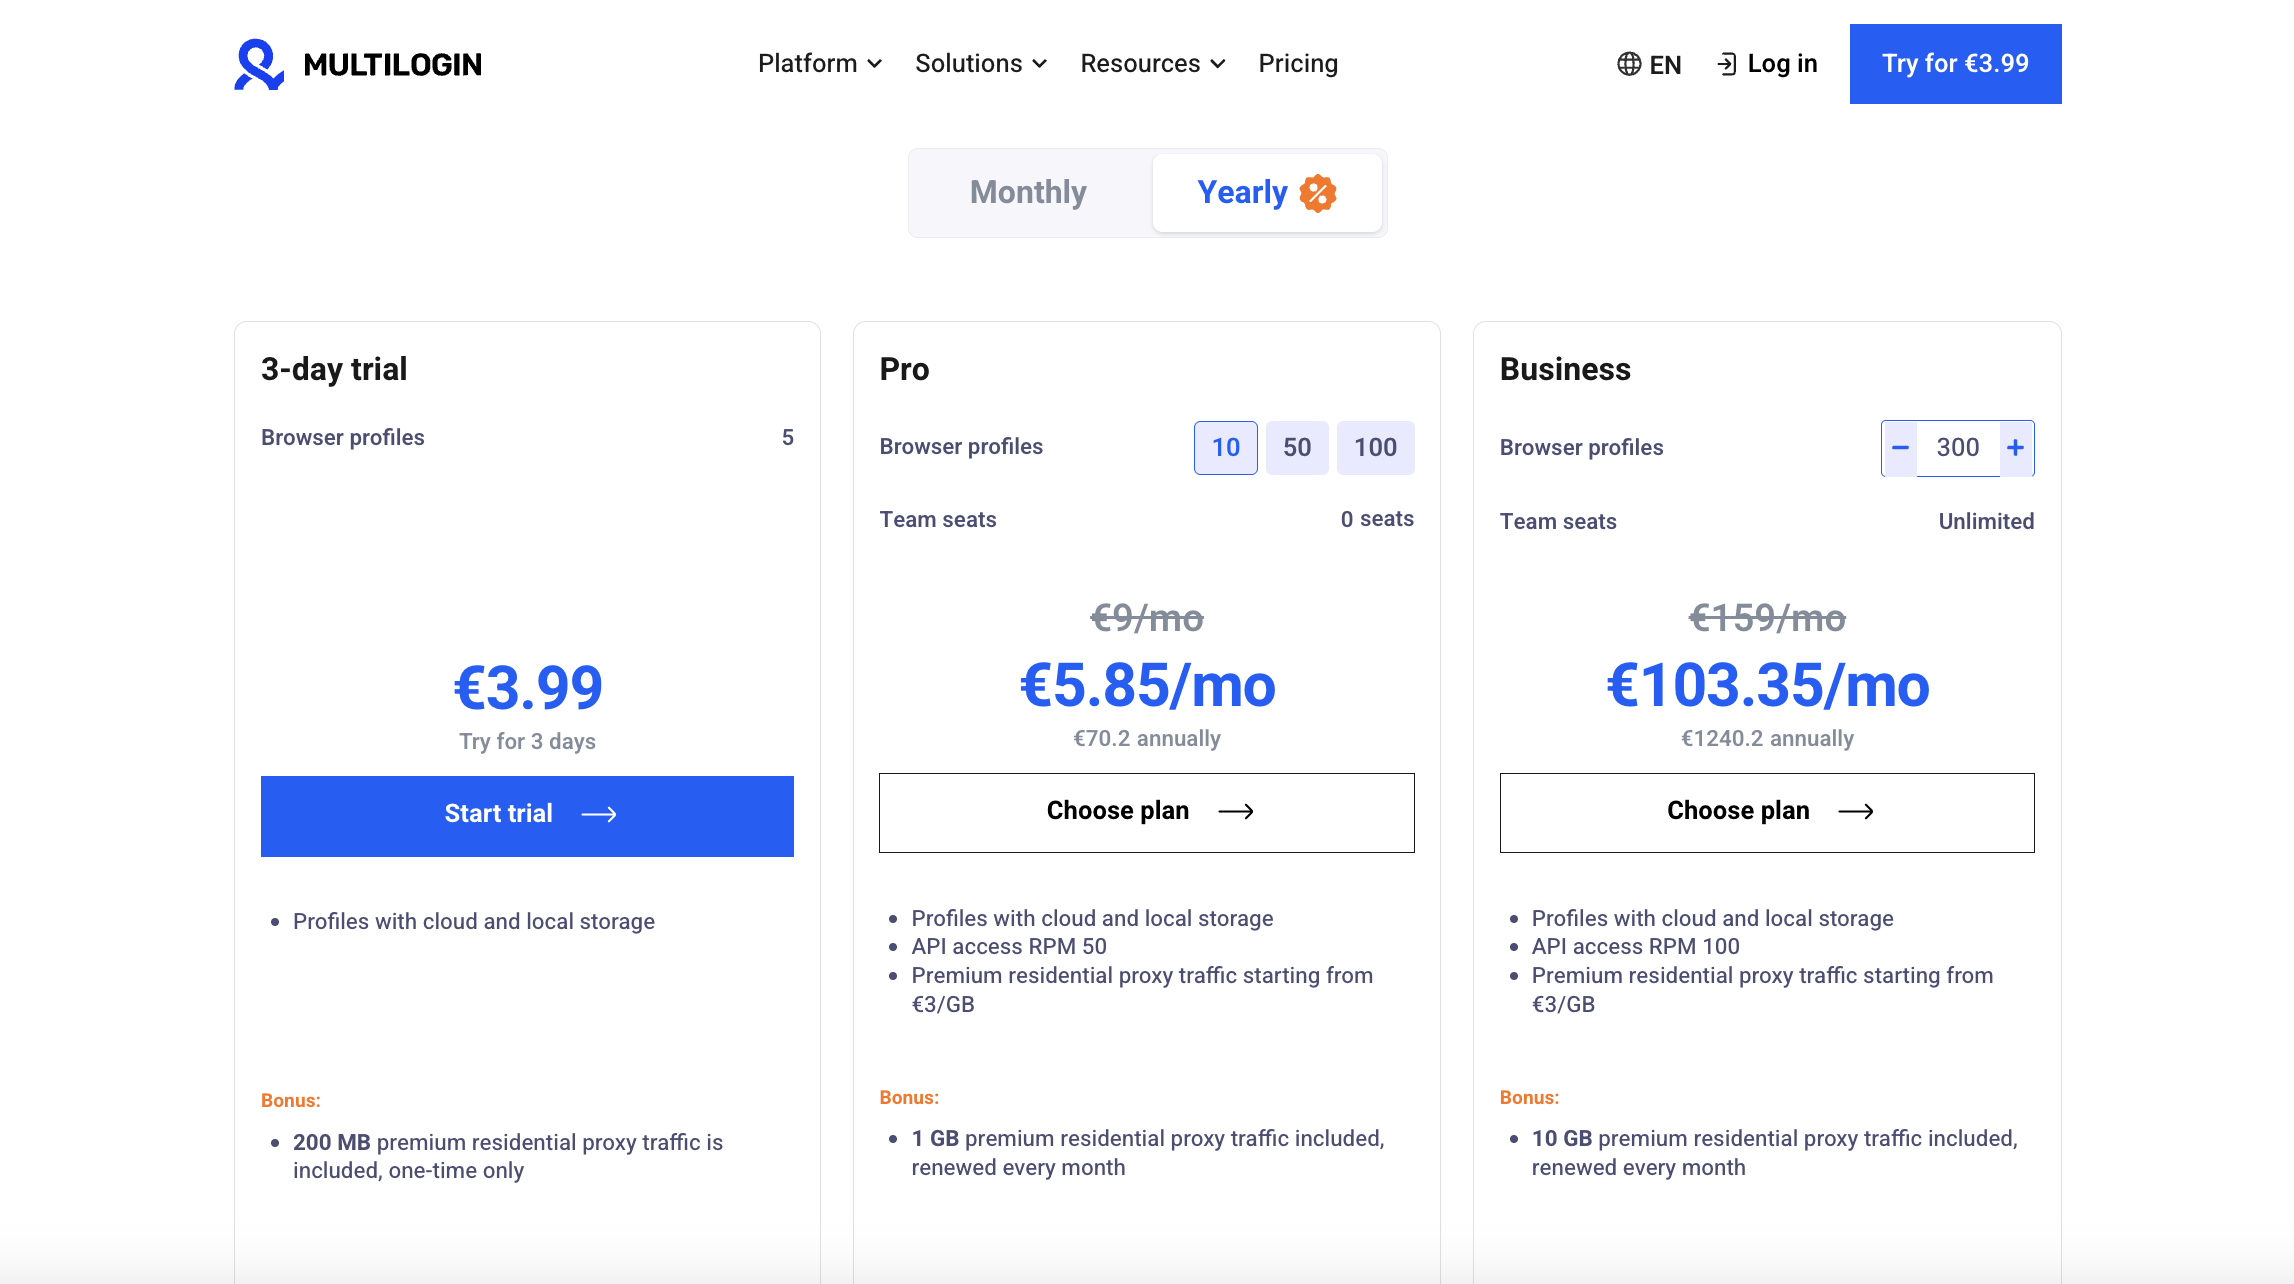The height and width of the screenshot is (1284, 2294).
Task: Select 10 browser profiles option
Action: tap(1225, 447)
